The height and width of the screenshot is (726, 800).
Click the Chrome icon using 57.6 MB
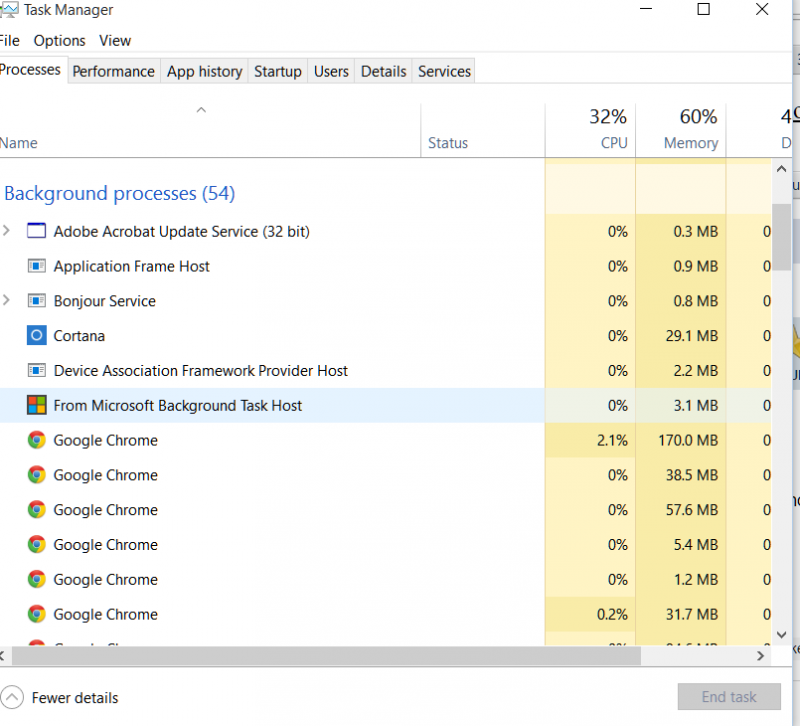point(36,509)
